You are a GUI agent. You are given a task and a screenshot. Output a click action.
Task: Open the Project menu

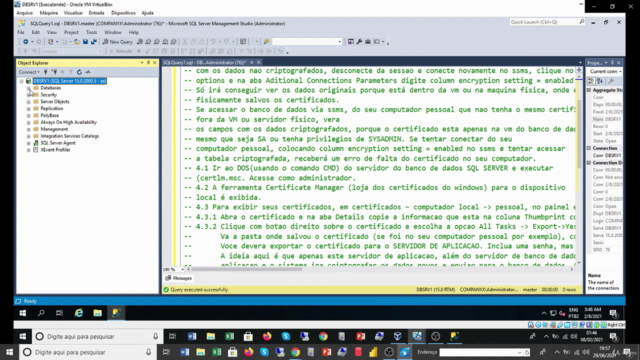71,32
